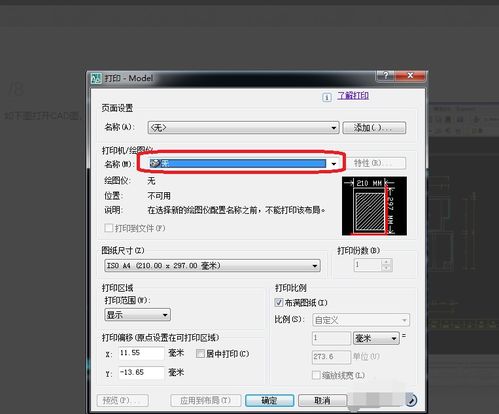The image size is (499, 414).
Task: Open the printer 名称(M) dropdown
Action: click(243, 163)
